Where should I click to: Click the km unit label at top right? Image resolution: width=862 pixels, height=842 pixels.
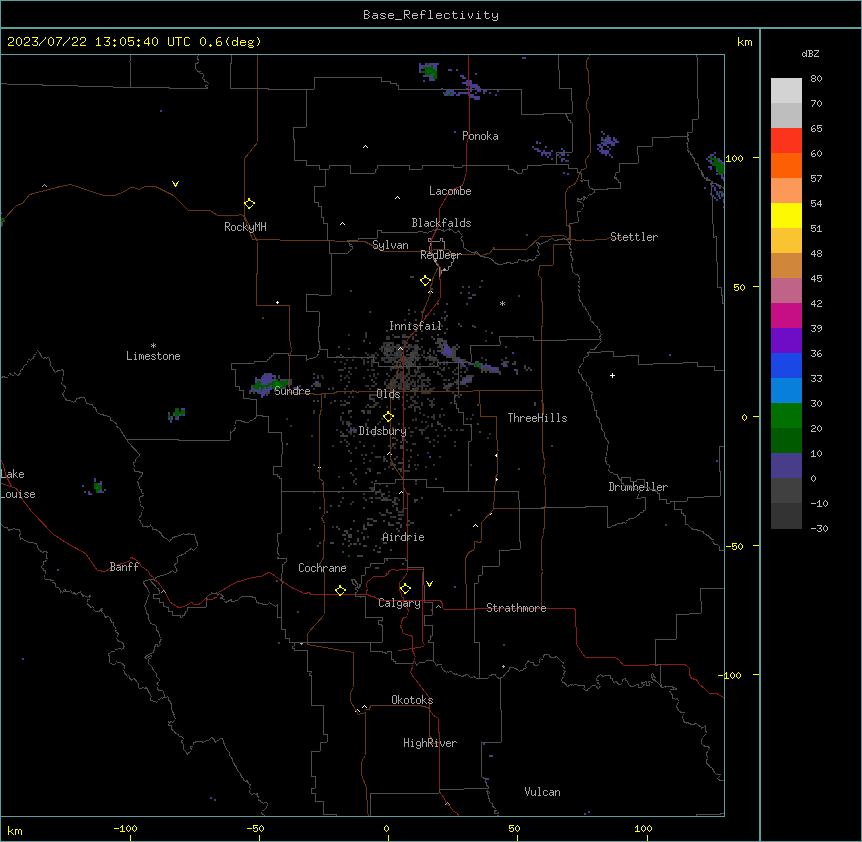[745, 42]
